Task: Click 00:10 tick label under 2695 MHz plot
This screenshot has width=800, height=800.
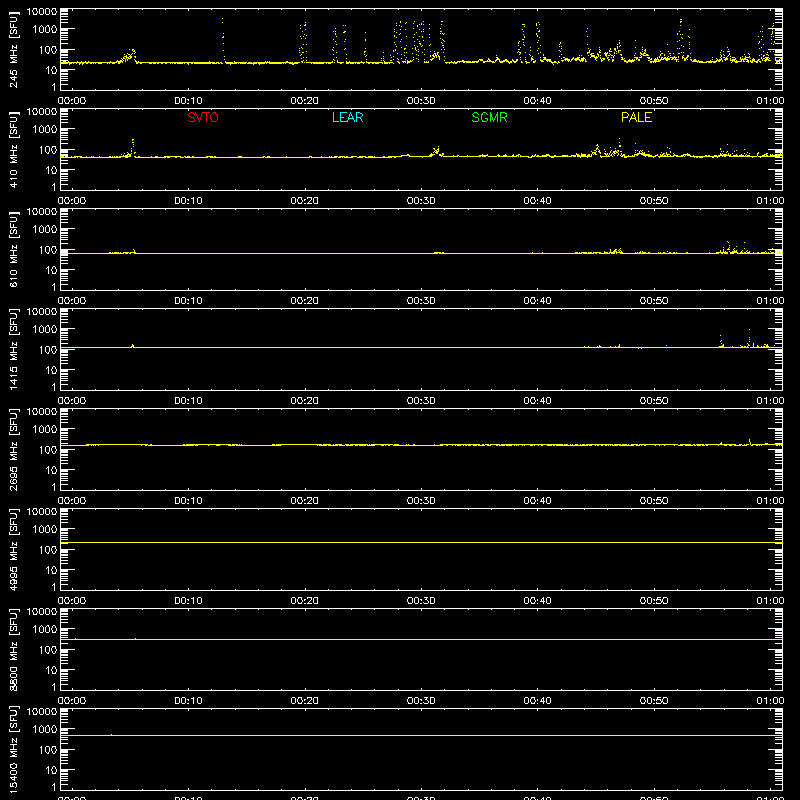Action: [x=188, y=501]
